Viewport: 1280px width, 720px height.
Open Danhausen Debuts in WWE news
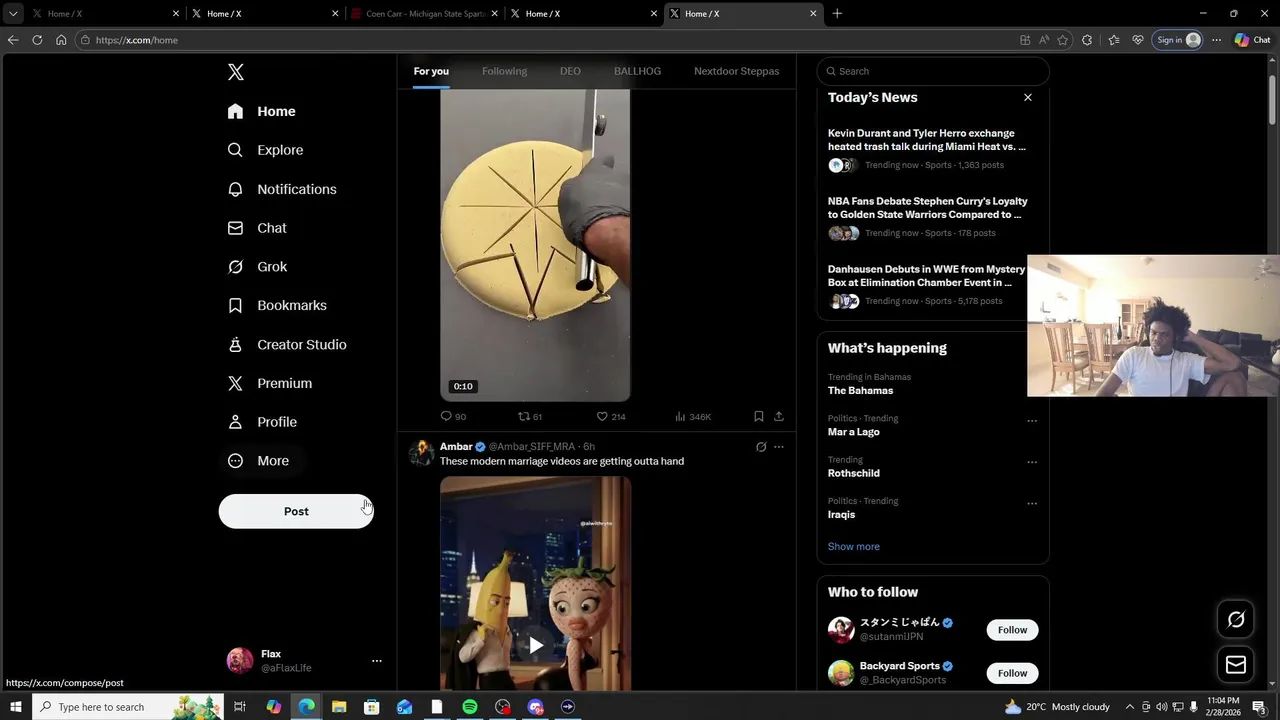pos(927,285)
